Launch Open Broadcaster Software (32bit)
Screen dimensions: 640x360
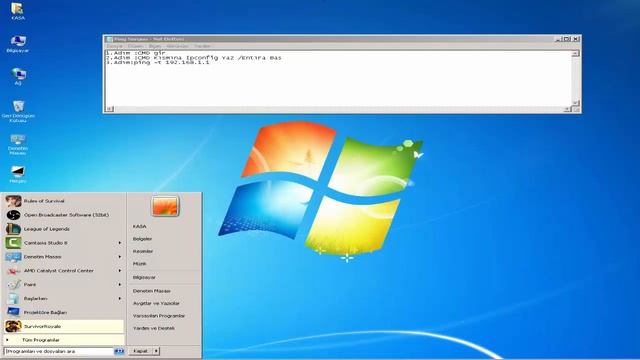(x=64, y=215)
